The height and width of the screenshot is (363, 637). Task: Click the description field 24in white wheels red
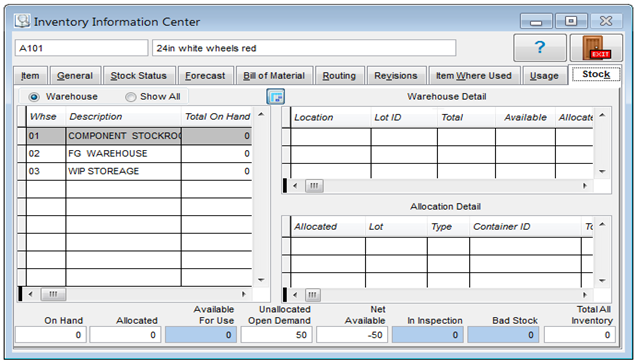tap(304, 48)
